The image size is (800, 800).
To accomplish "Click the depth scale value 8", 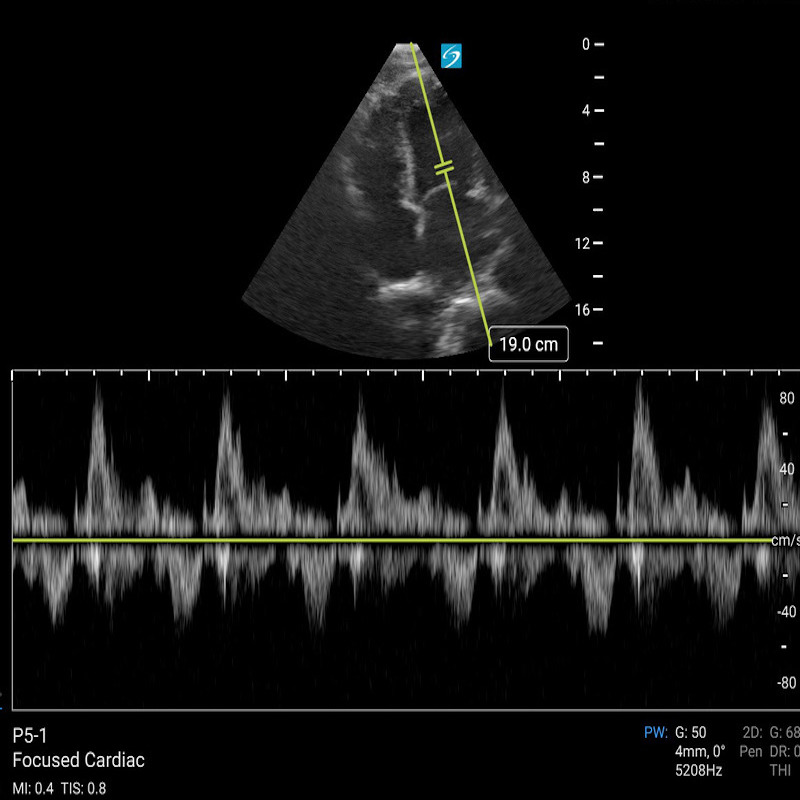I will click(x=586, y=177).
